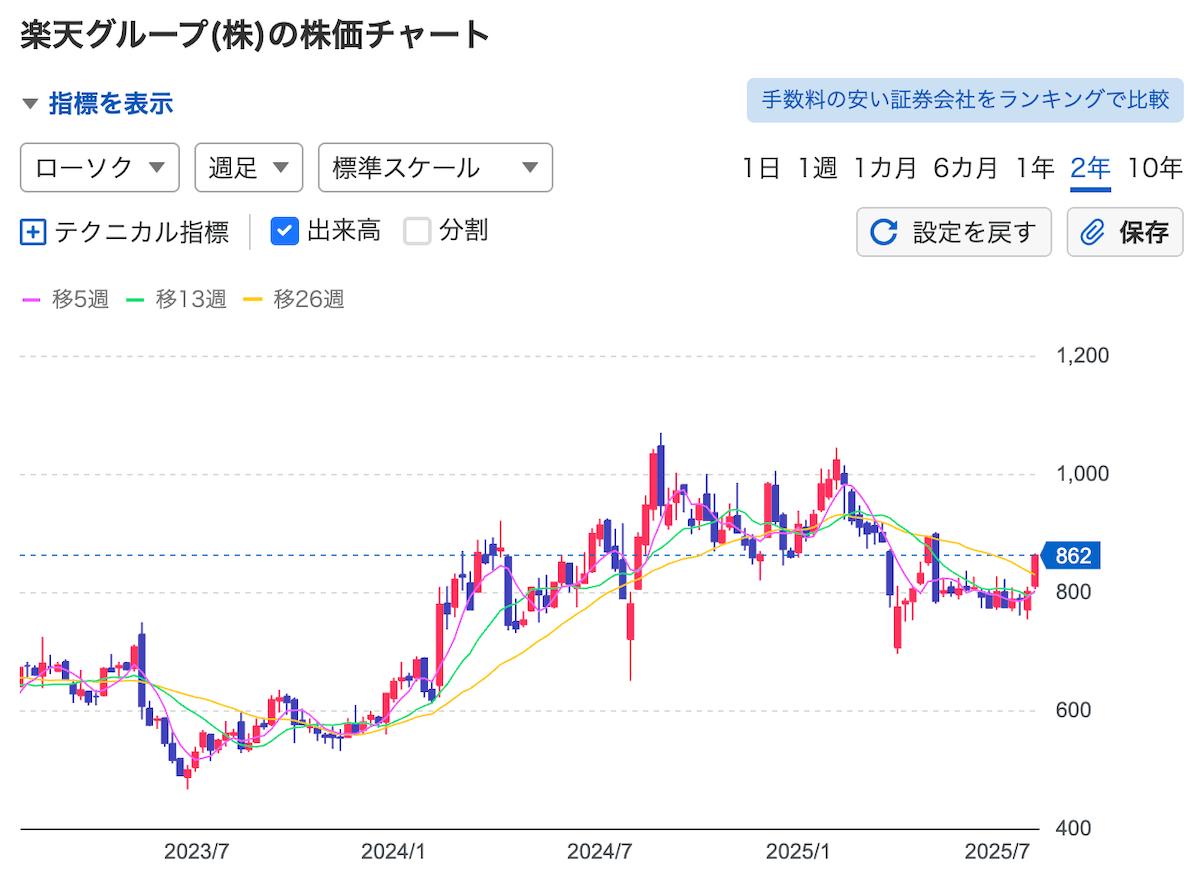Click the 1,000 price axis label
1200x883 pixels.
point(1082,474)
